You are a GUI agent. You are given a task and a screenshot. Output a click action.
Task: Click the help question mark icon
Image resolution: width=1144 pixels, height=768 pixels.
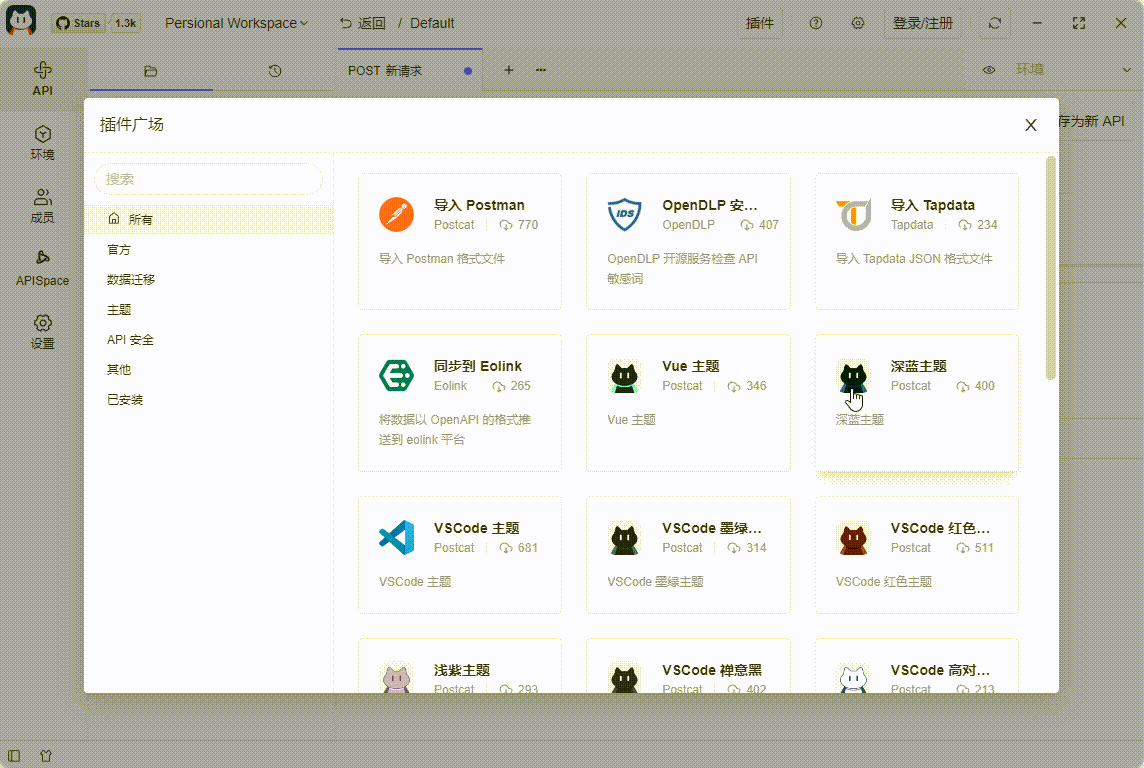816,23
